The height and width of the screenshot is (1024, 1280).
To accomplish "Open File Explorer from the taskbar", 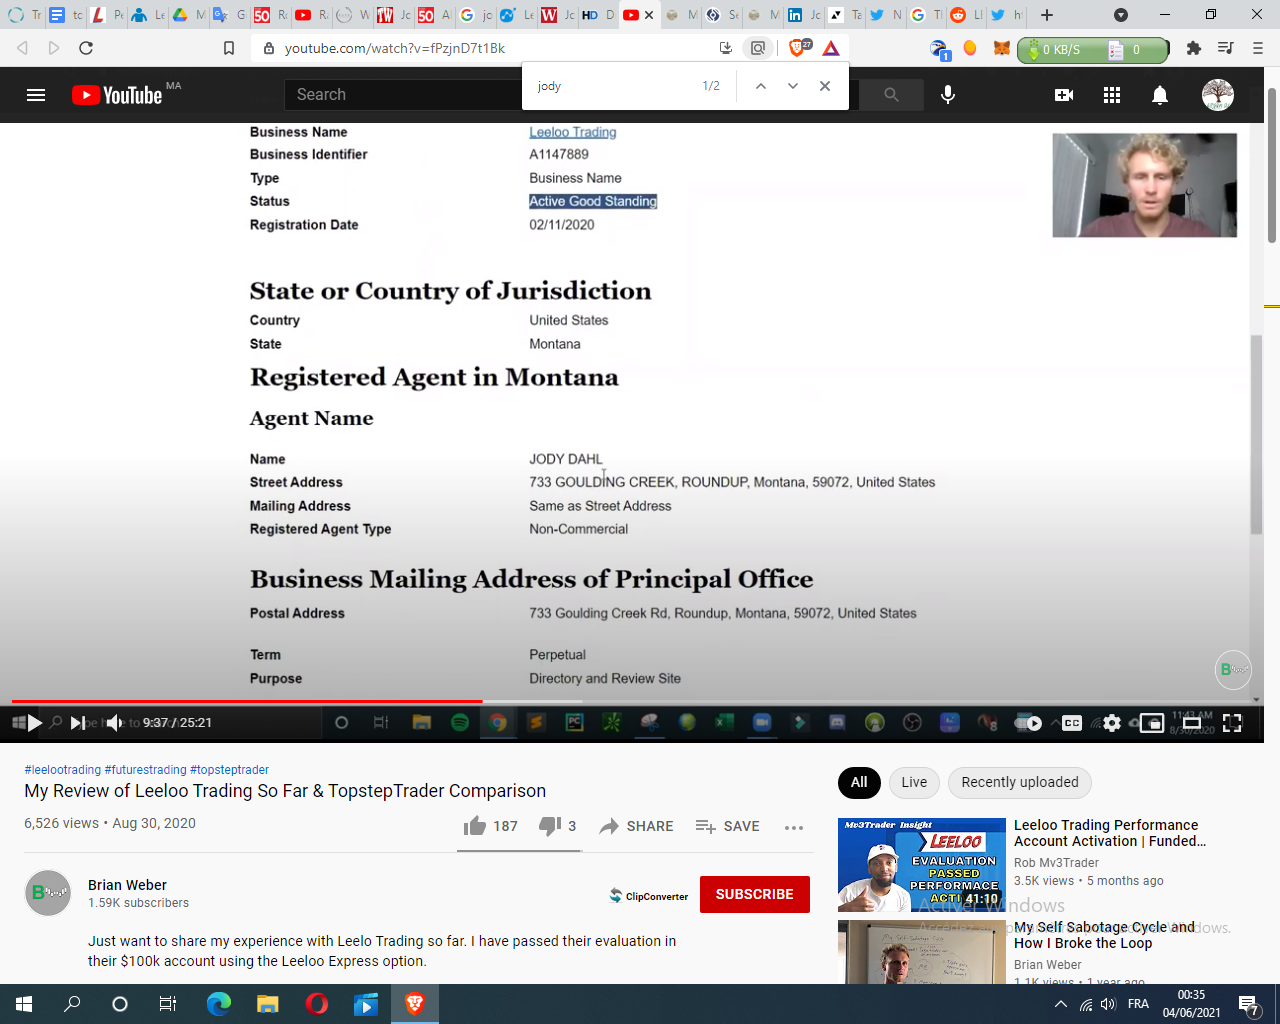I will point(267,1004).
